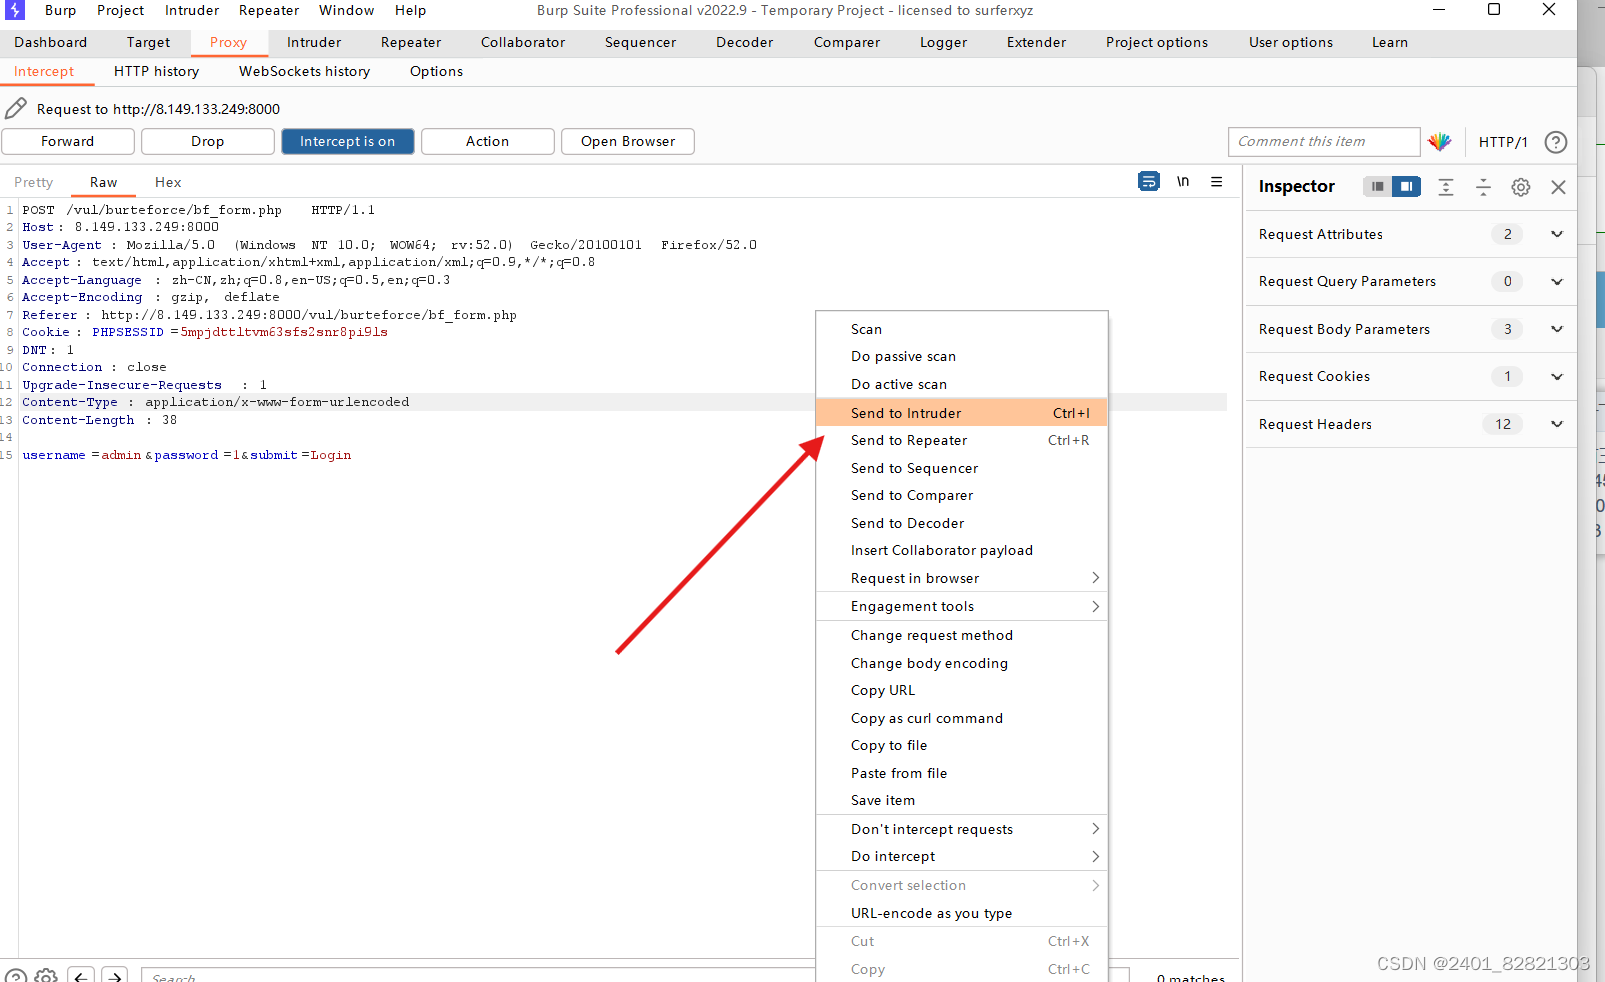Click Open Browser button
This screenshot has height=982, width=1605.
coord(628,141)
